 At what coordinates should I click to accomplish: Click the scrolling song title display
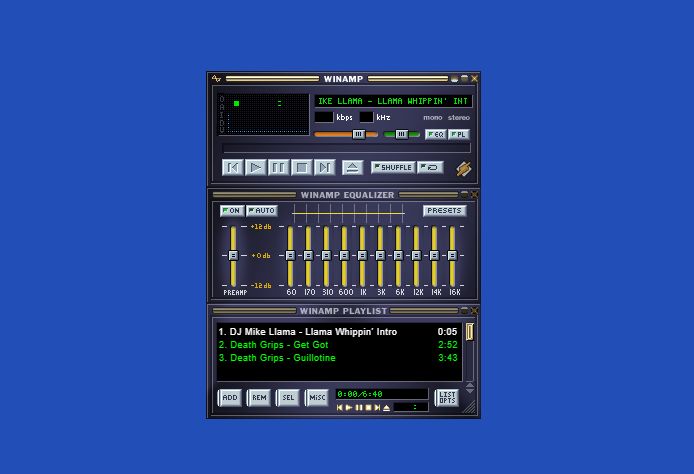pyautogui.click(x=393, y=101)
